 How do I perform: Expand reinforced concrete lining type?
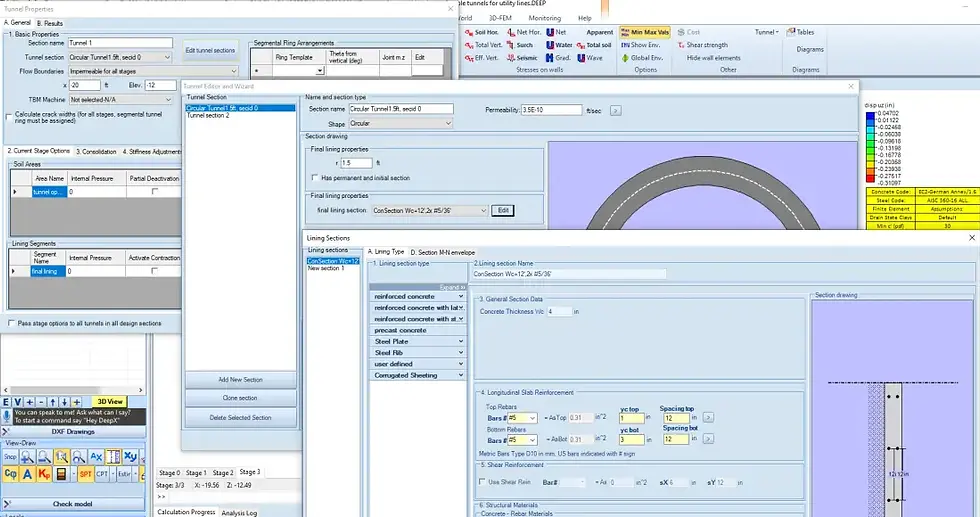click(418, 296)
